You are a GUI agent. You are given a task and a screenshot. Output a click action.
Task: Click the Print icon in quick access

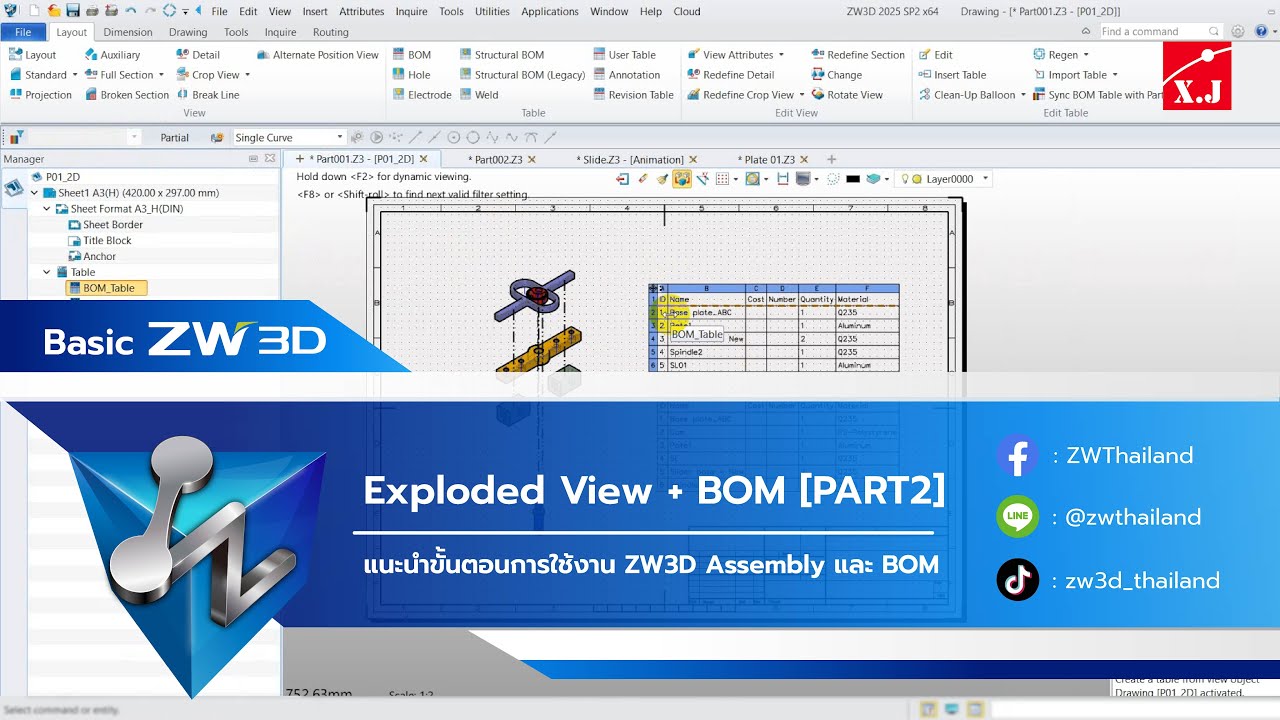[92, 11]
